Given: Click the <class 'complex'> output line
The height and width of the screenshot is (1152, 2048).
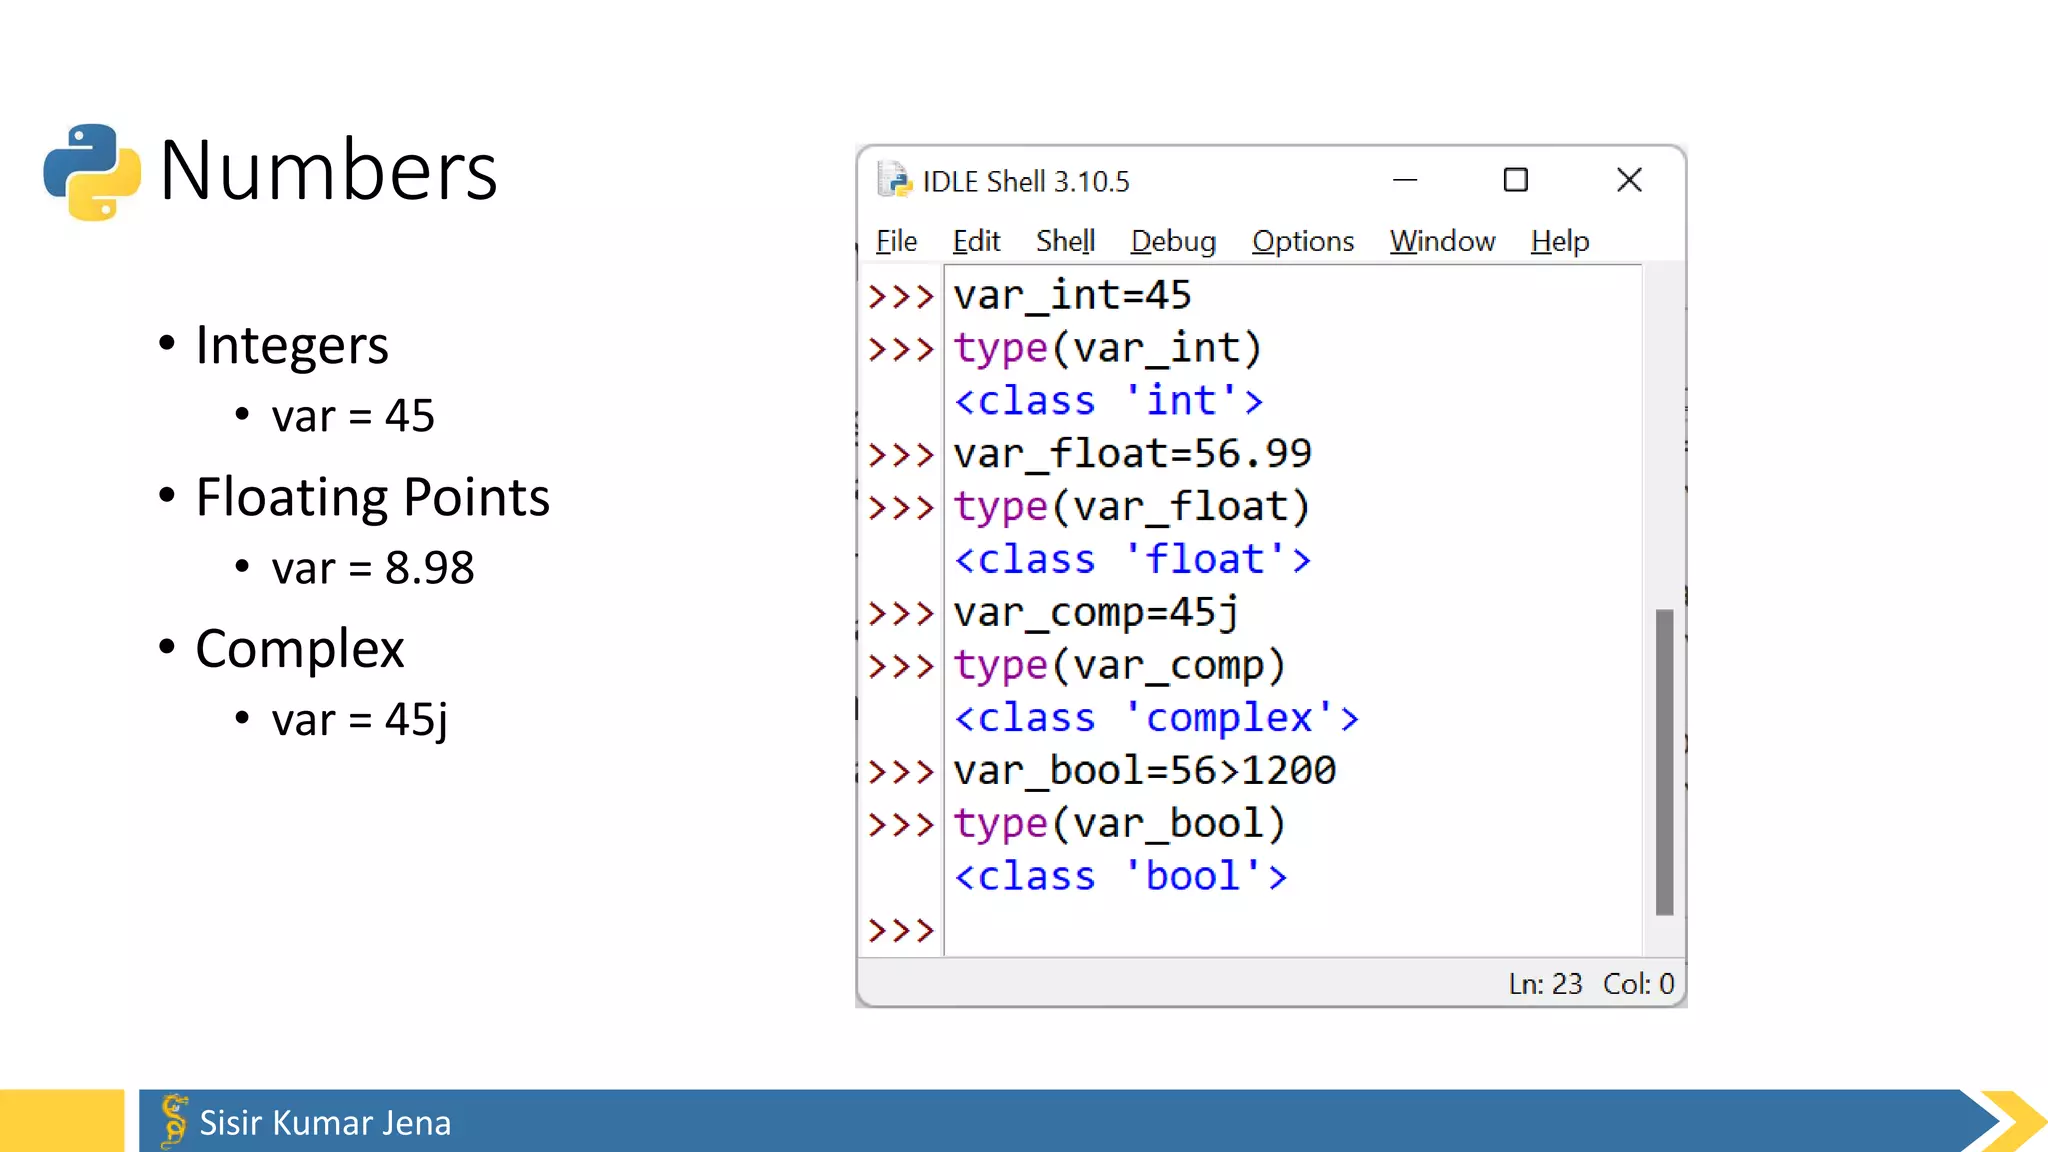Looking at the screenshot, I should pyautogui.click(x=1156, y=718).
